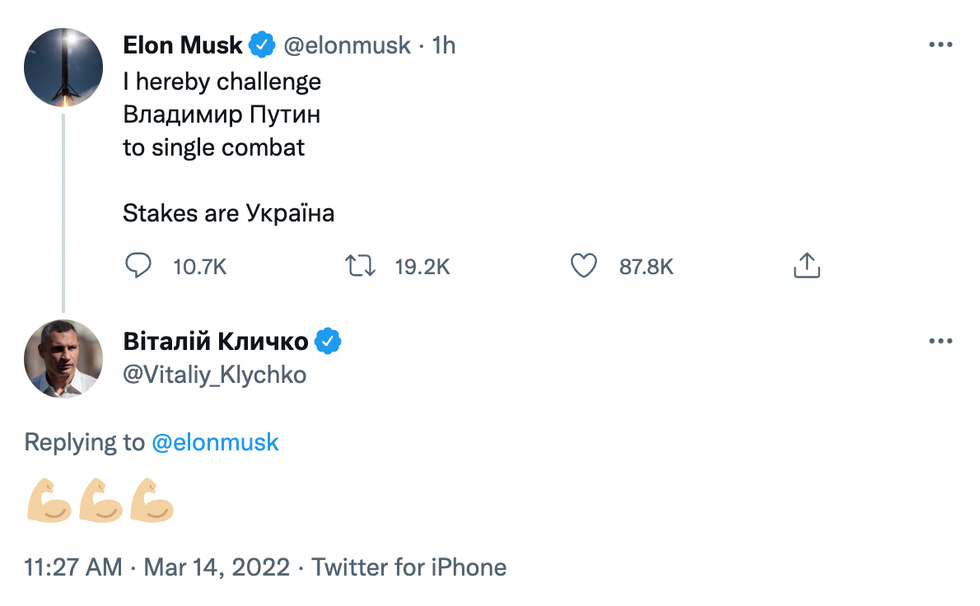Click the reply speech bubble icon
Screen dimensions: 980x606
138,266
